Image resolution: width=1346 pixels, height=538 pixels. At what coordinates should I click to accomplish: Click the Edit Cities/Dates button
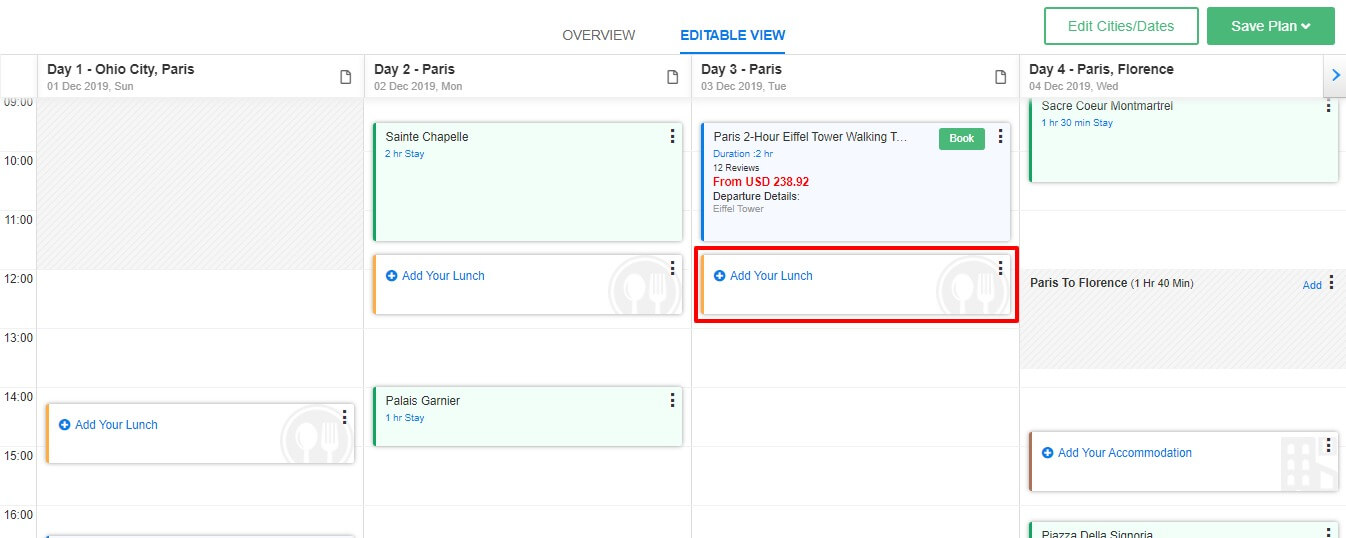click(x=1120, y=26)
